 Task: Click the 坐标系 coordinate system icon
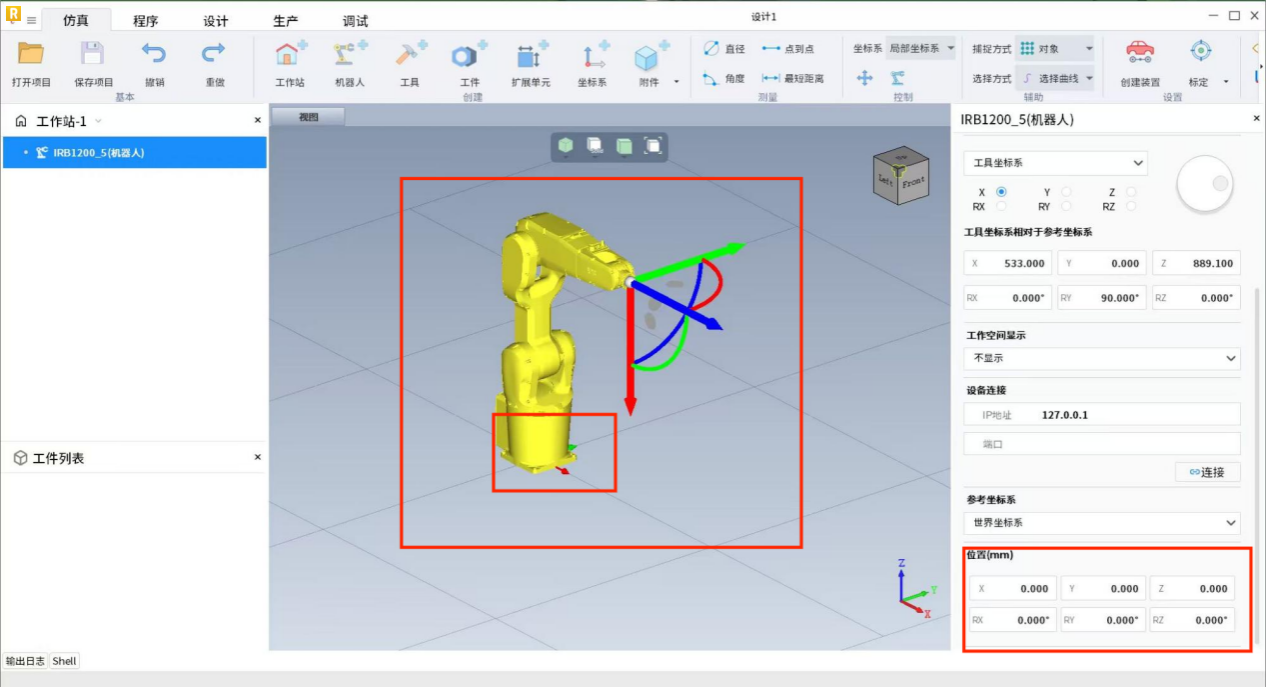pos(592,56)
